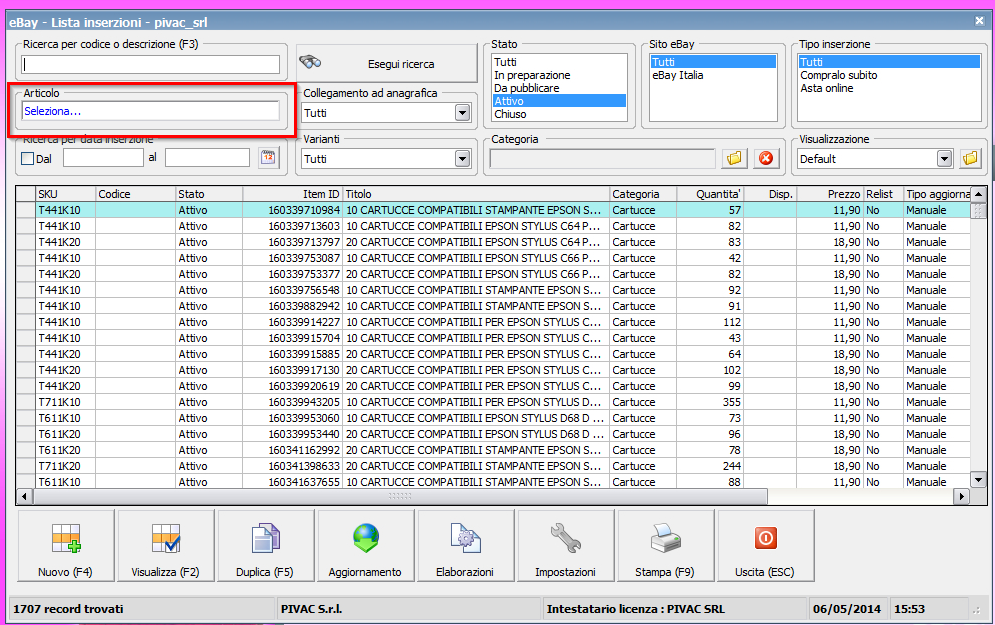The image size is (995, 625).
Task: Print the list with Stampa (F9)
Action: point(665,545)
